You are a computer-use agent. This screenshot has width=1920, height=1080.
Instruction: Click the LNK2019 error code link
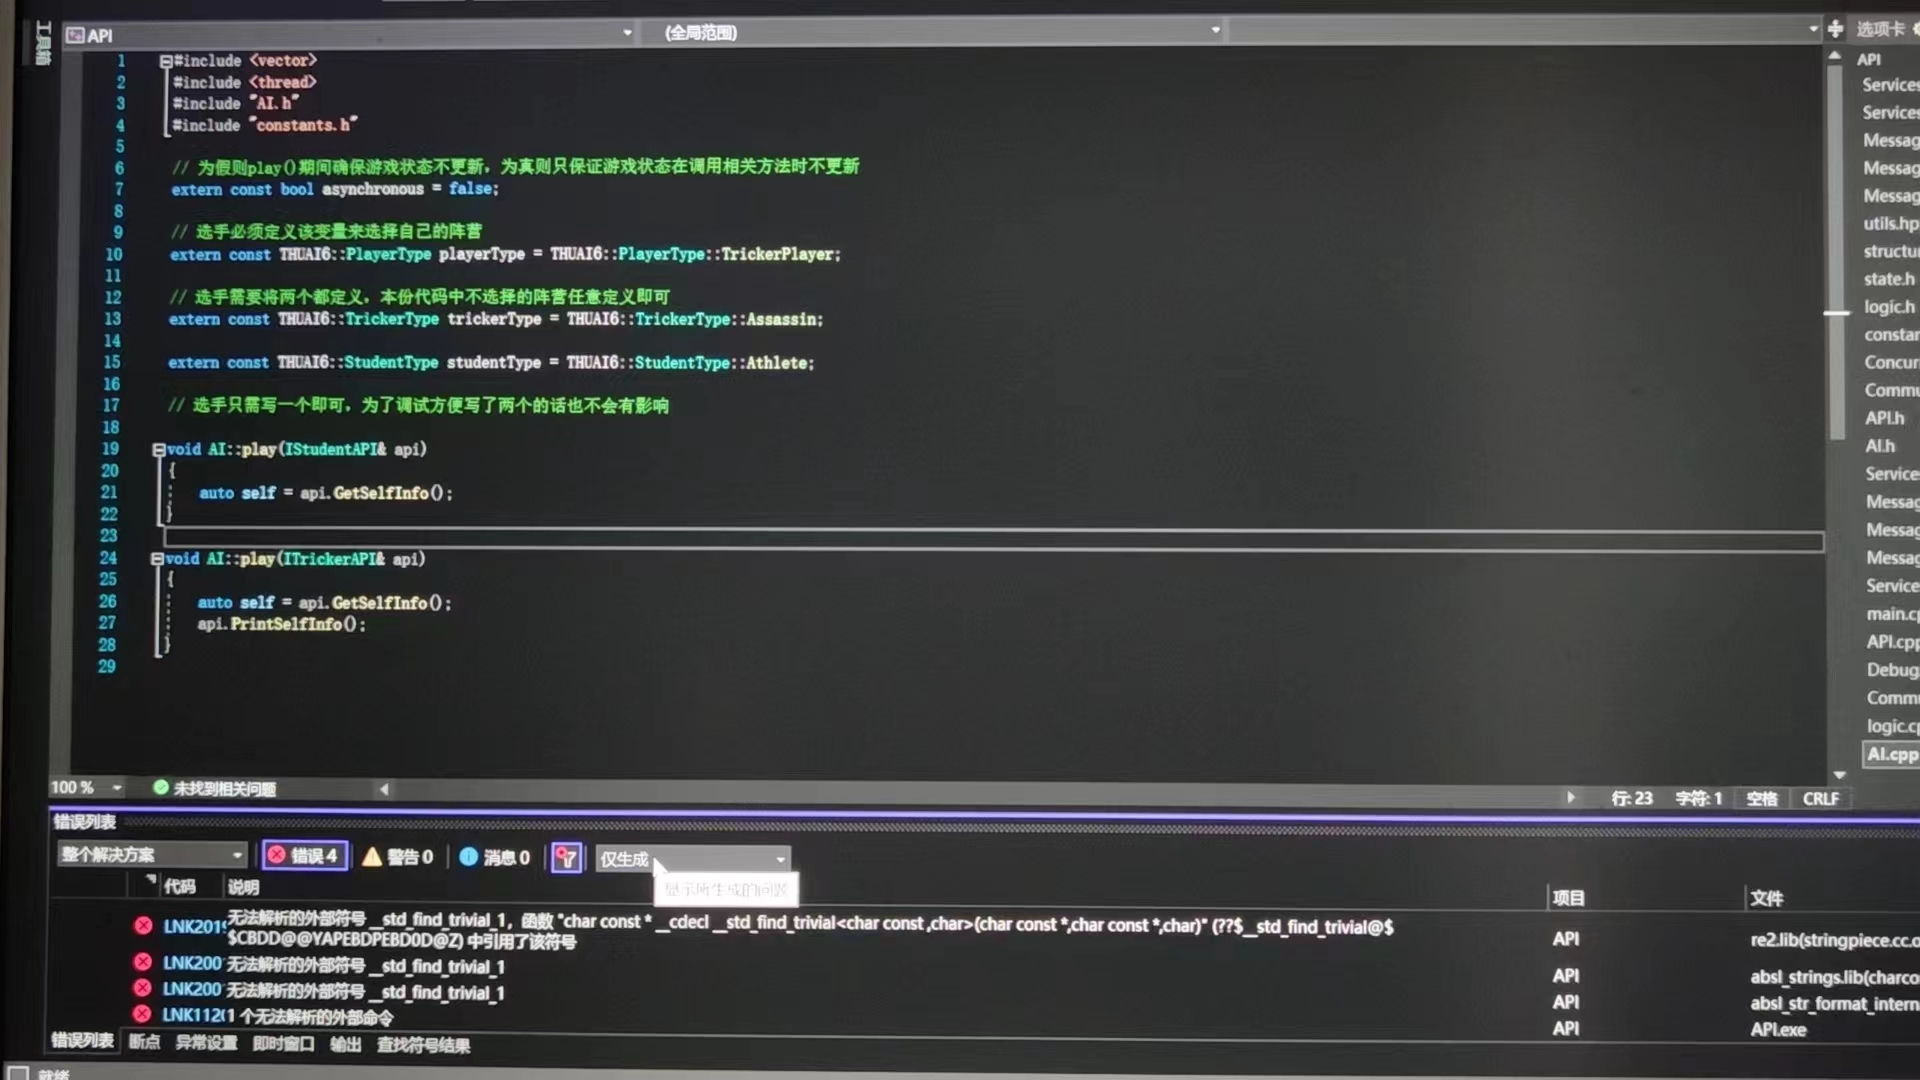coord(193,927)
